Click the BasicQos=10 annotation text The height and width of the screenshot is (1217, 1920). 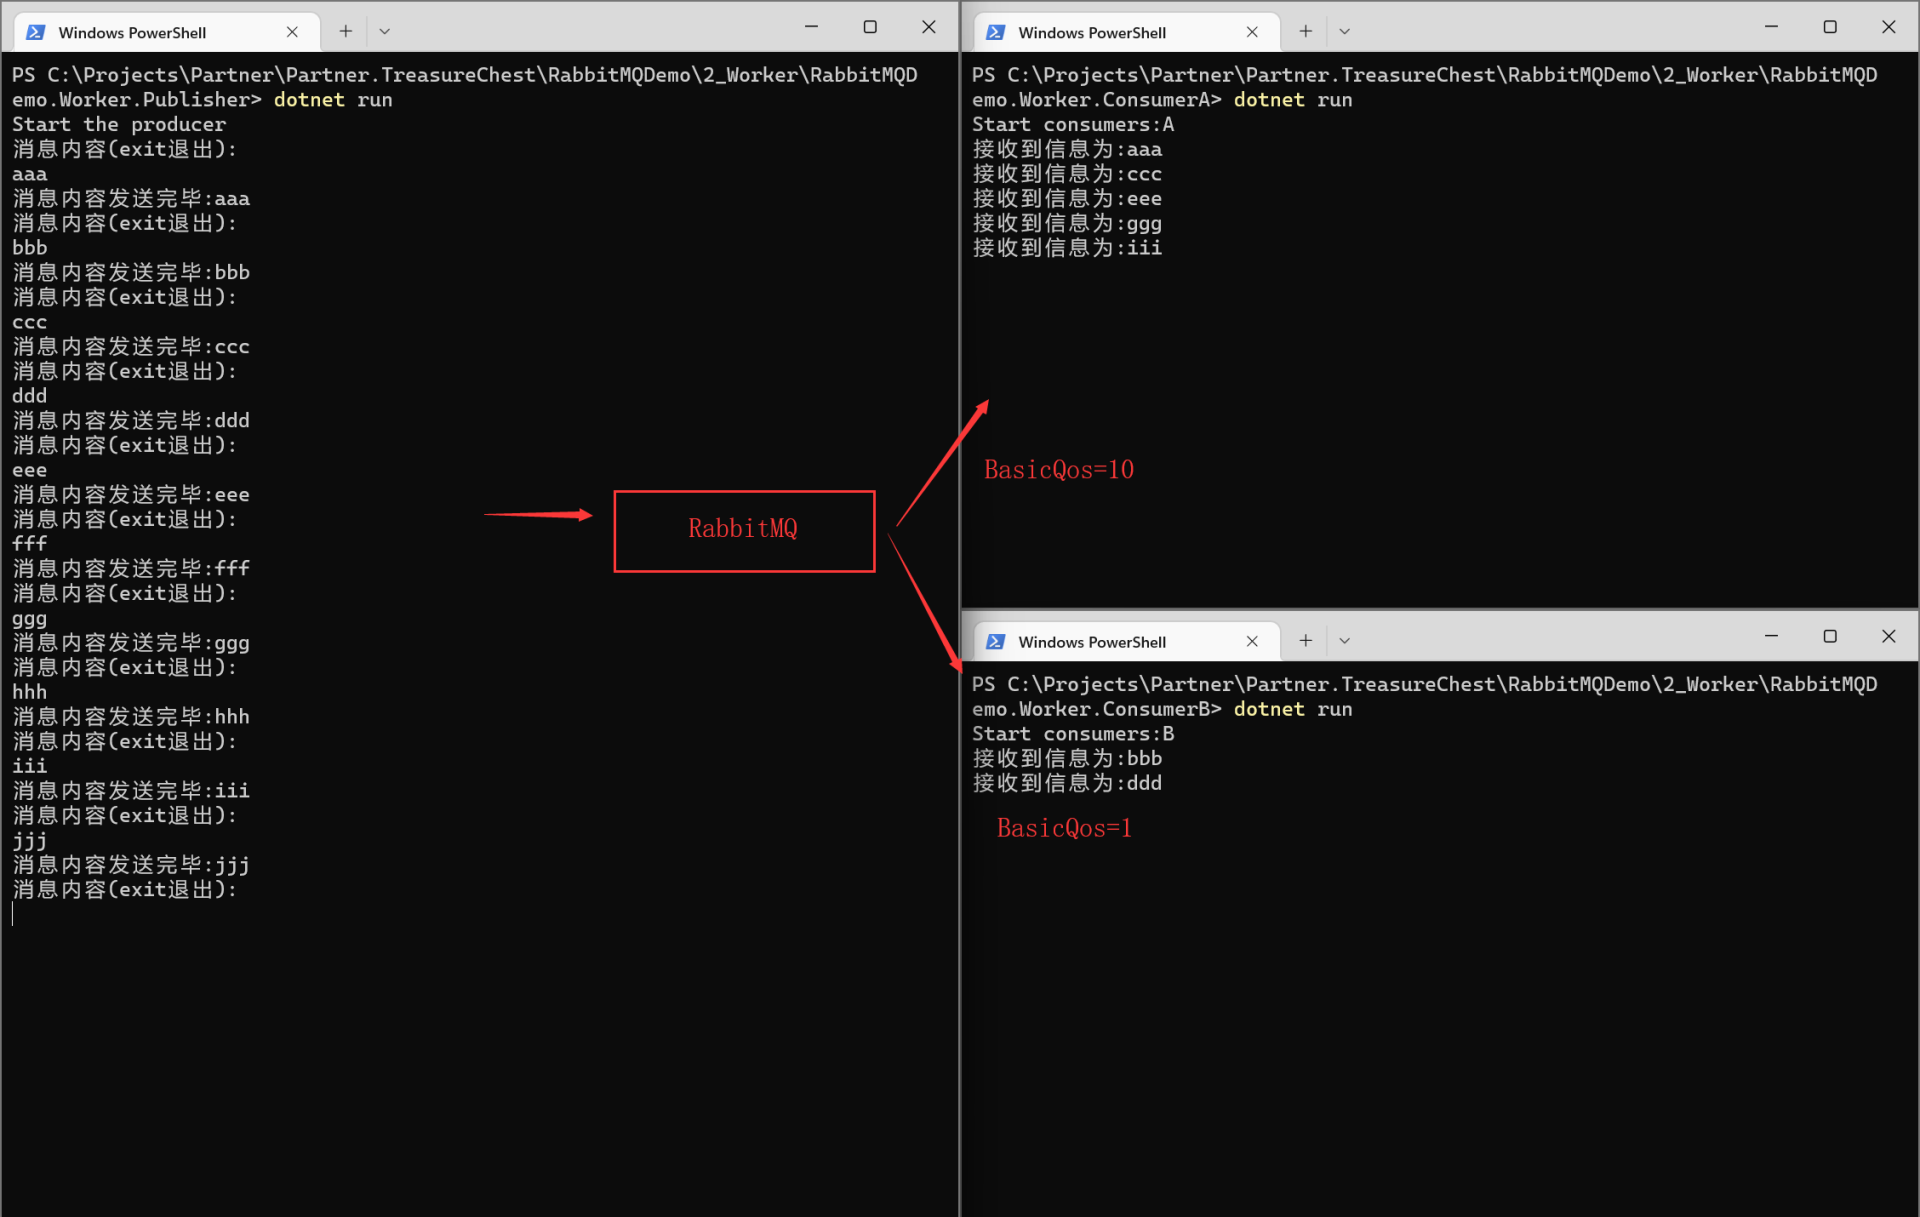click(x=1058, y=469)
